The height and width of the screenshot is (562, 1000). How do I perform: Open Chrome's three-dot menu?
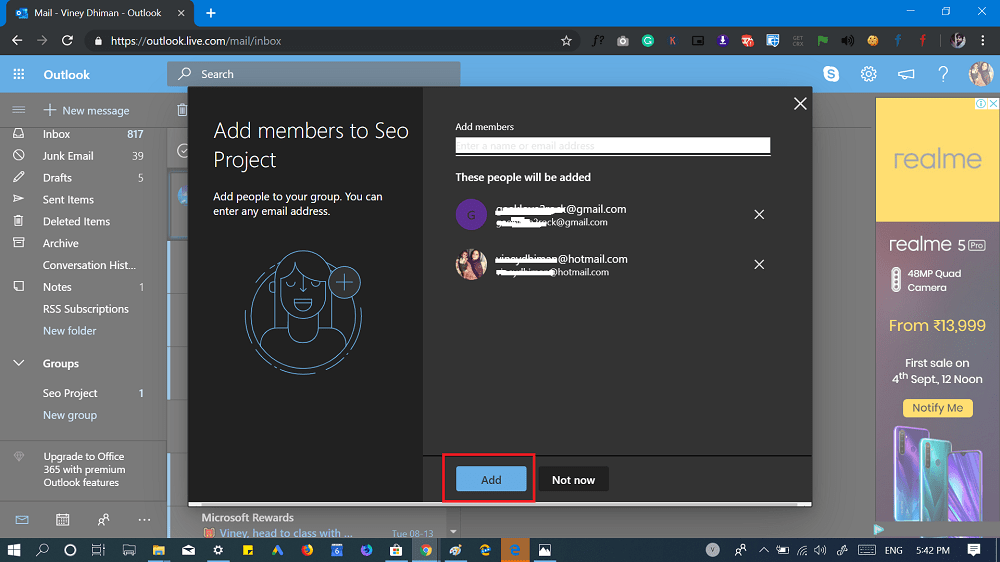pos(983,40)
